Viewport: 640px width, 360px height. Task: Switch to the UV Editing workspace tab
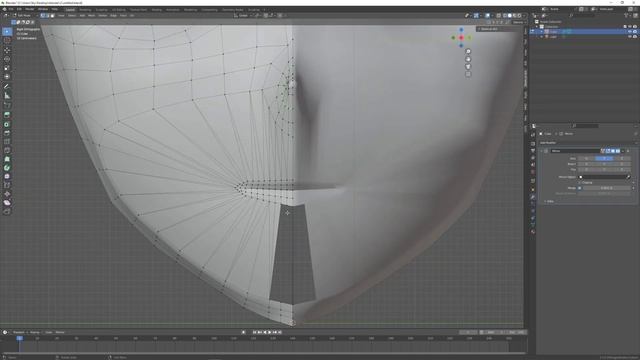(119, 9)
